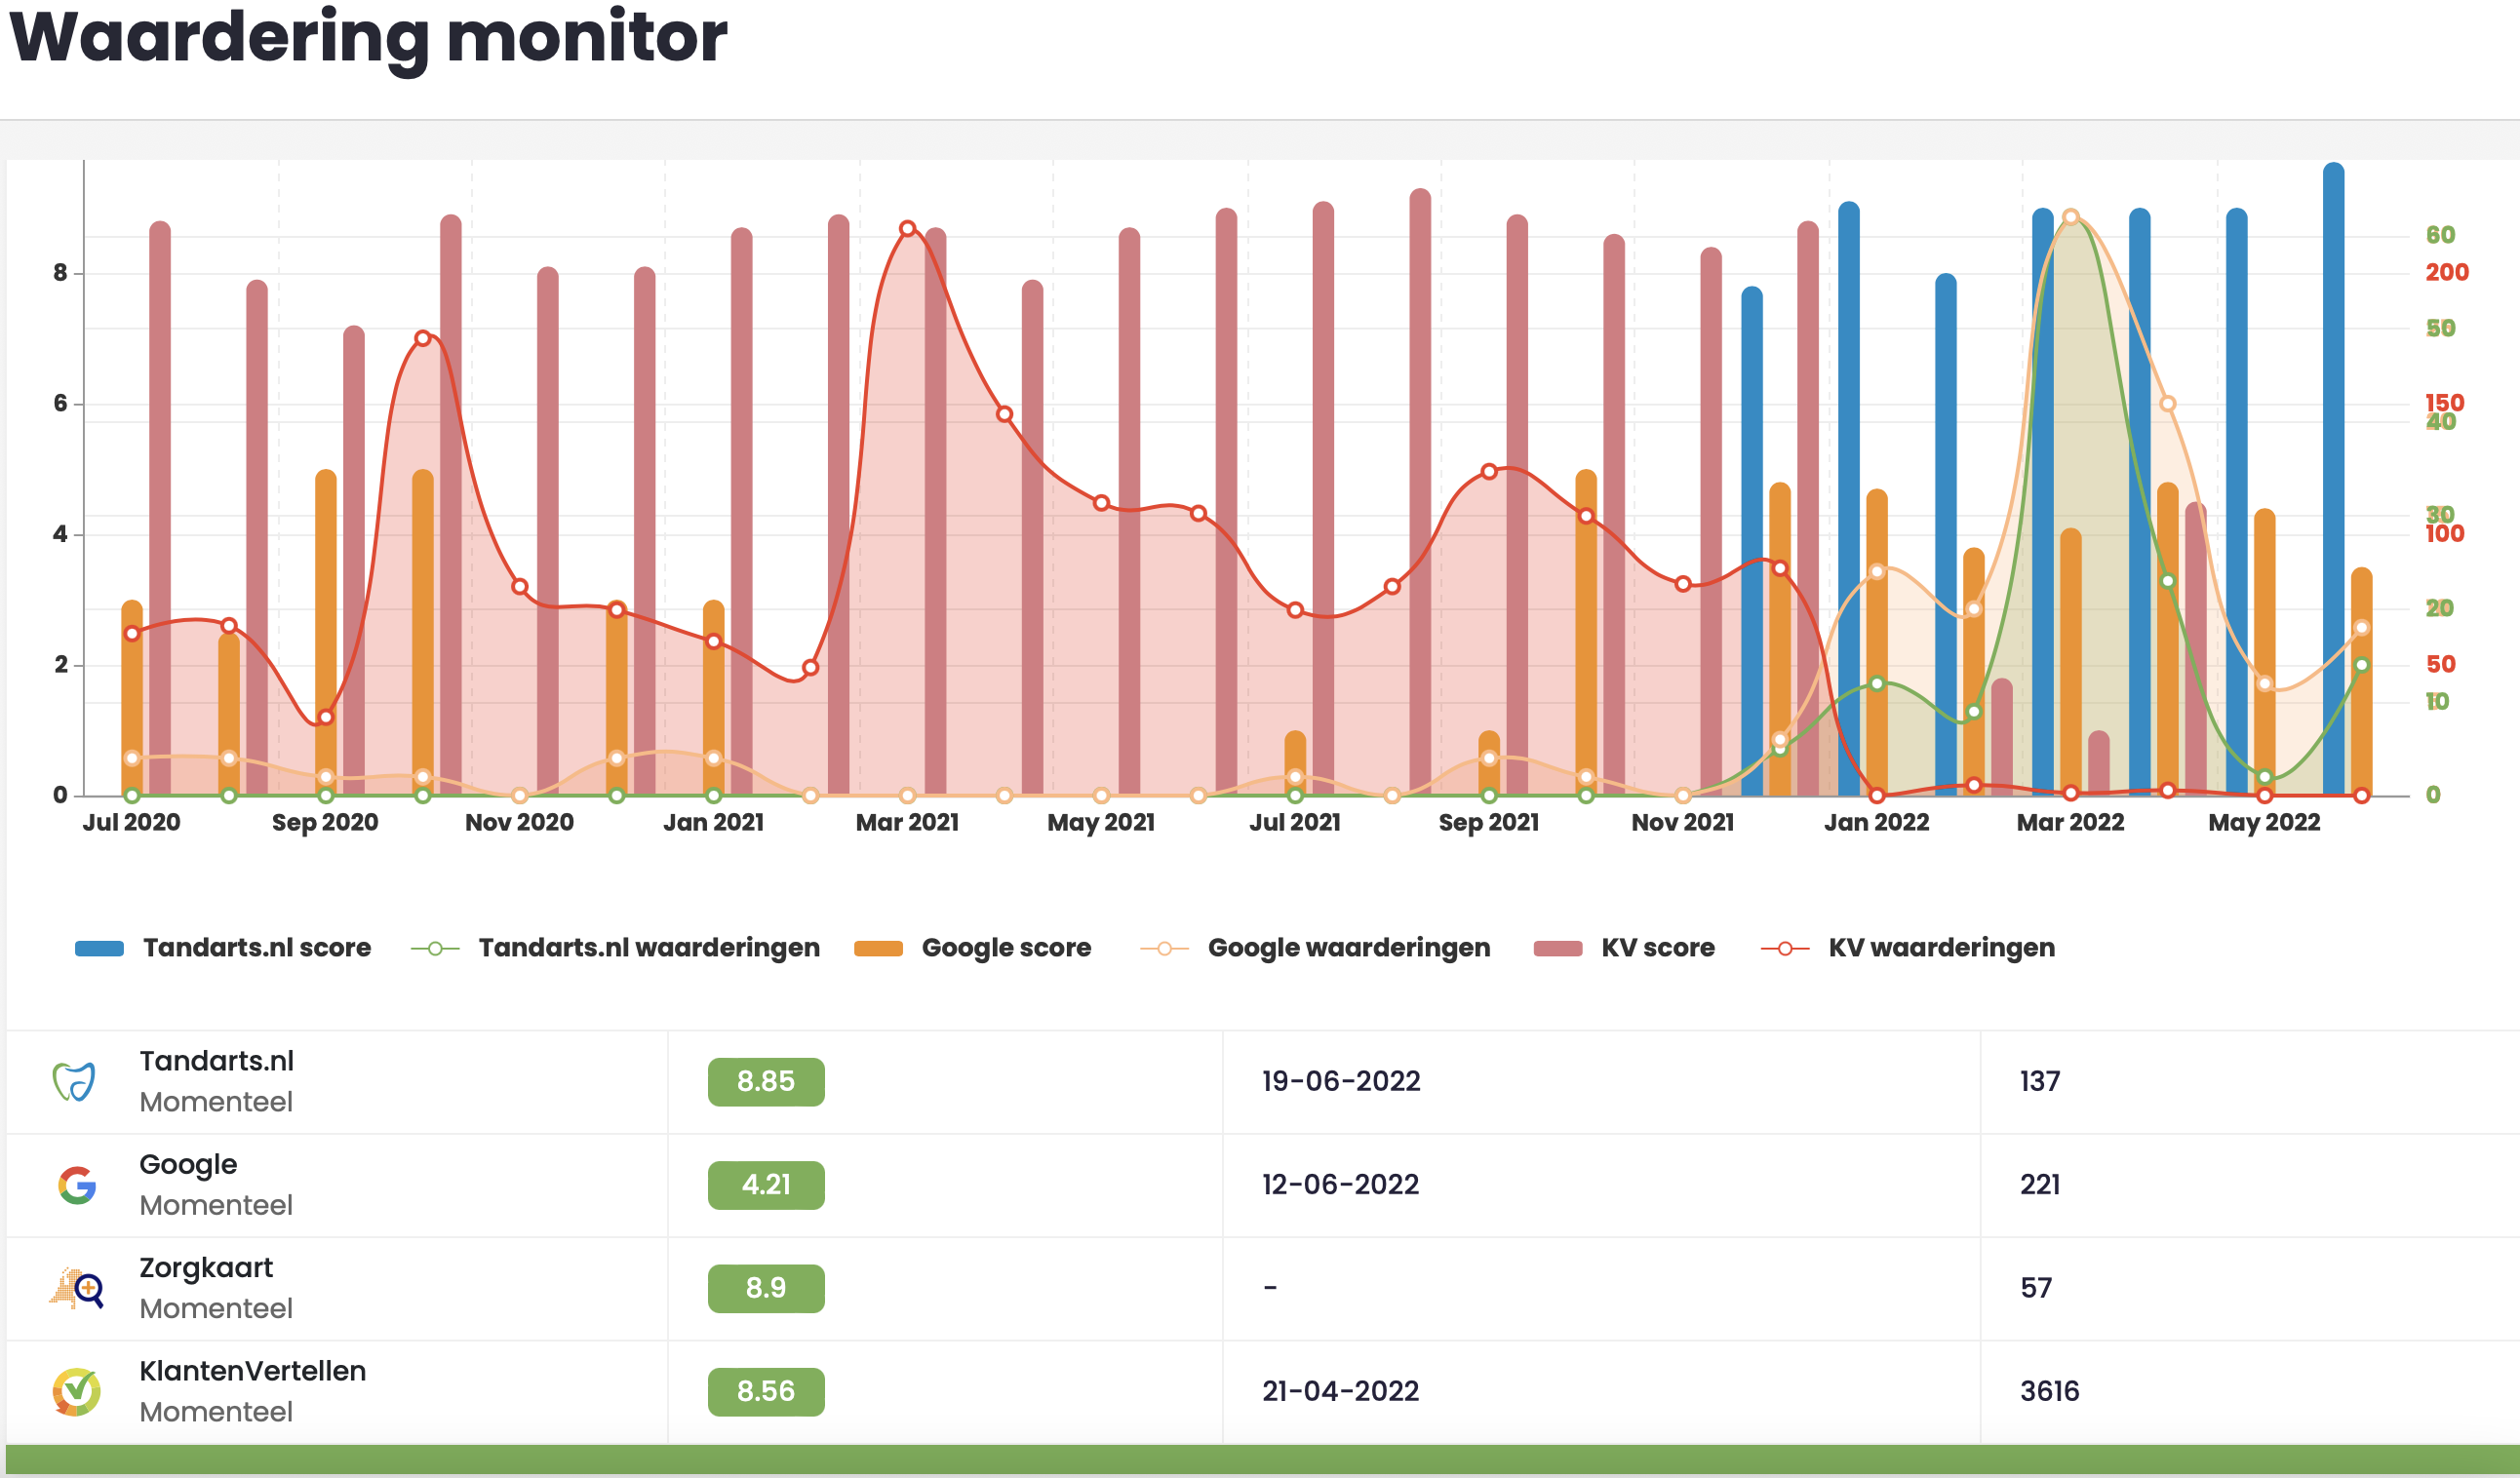Click the KlantenVertellen checkmark logo icon
Viewport: 2520px width, 1478px height.
click(77, 1392)
